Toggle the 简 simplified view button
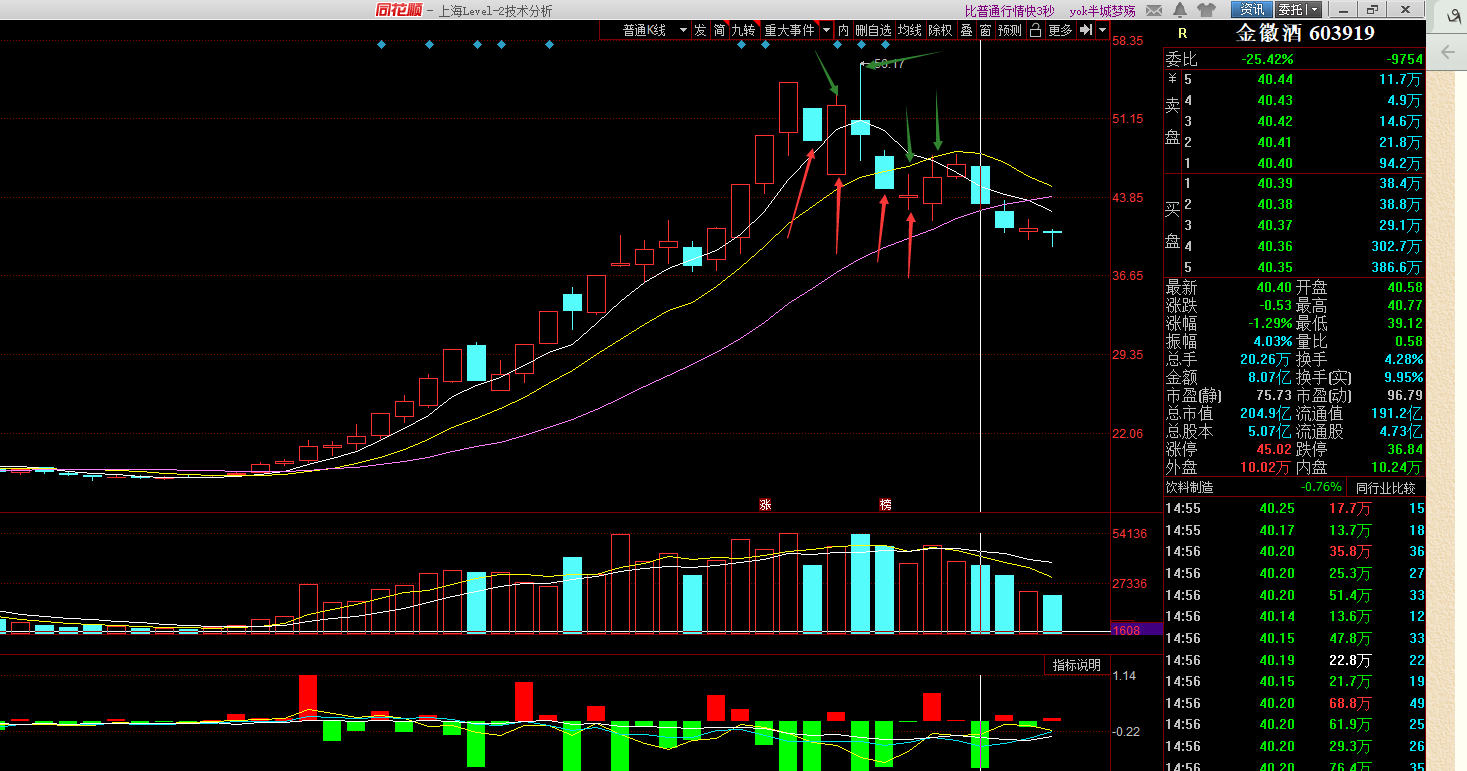This screenshot has width=1467, height=771. [x=719, y=30]
